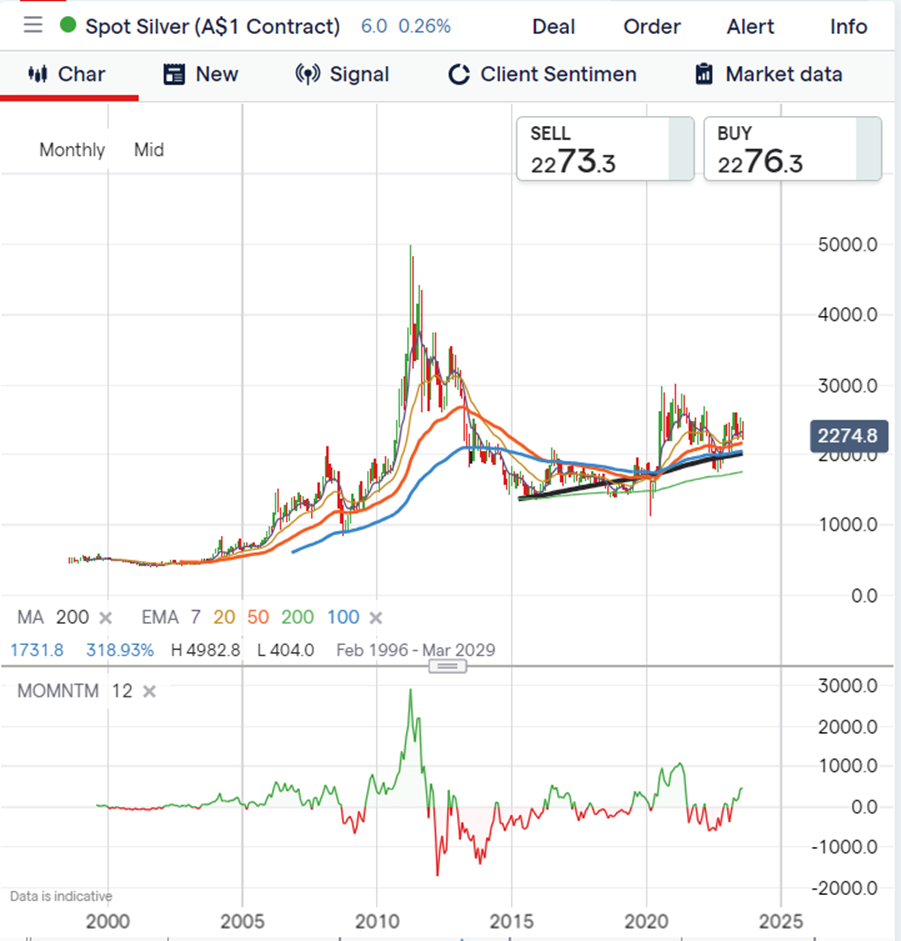Click the MOMNTM 12 indicator label
This screenshot has height=941, width=901.
pos(74,691)
